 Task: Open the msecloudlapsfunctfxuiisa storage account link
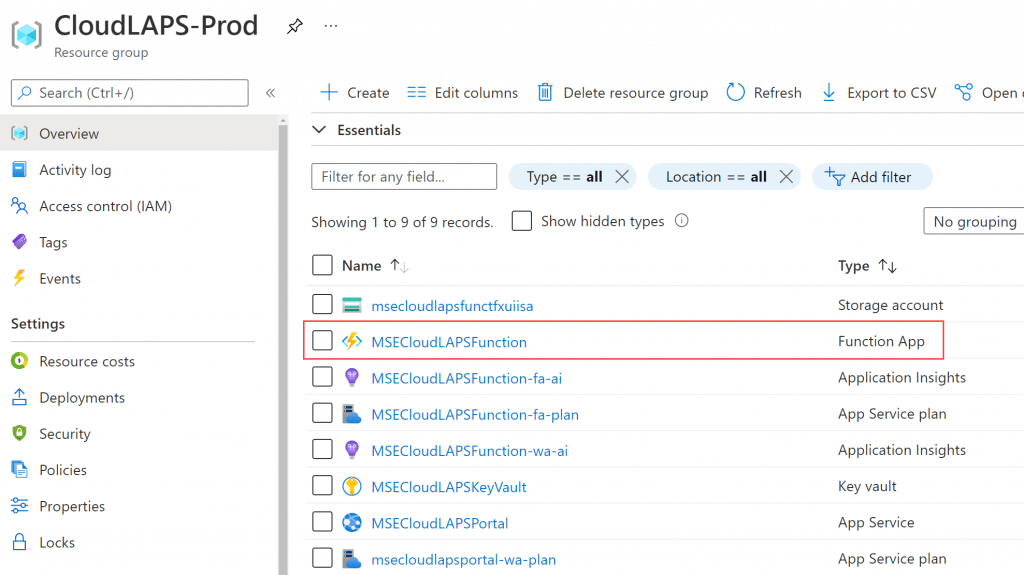click(x=452, y=306)
